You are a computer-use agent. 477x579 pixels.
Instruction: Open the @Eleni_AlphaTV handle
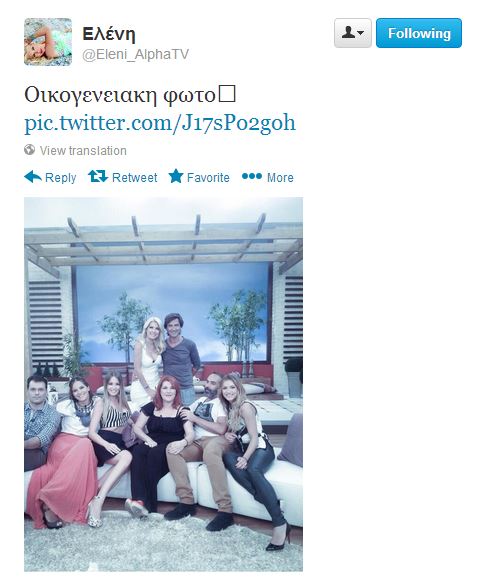pos(135,55)
